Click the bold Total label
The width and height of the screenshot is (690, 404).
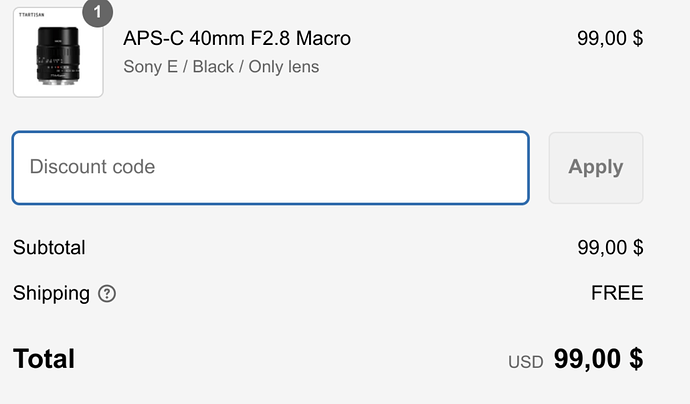(44, 359)
